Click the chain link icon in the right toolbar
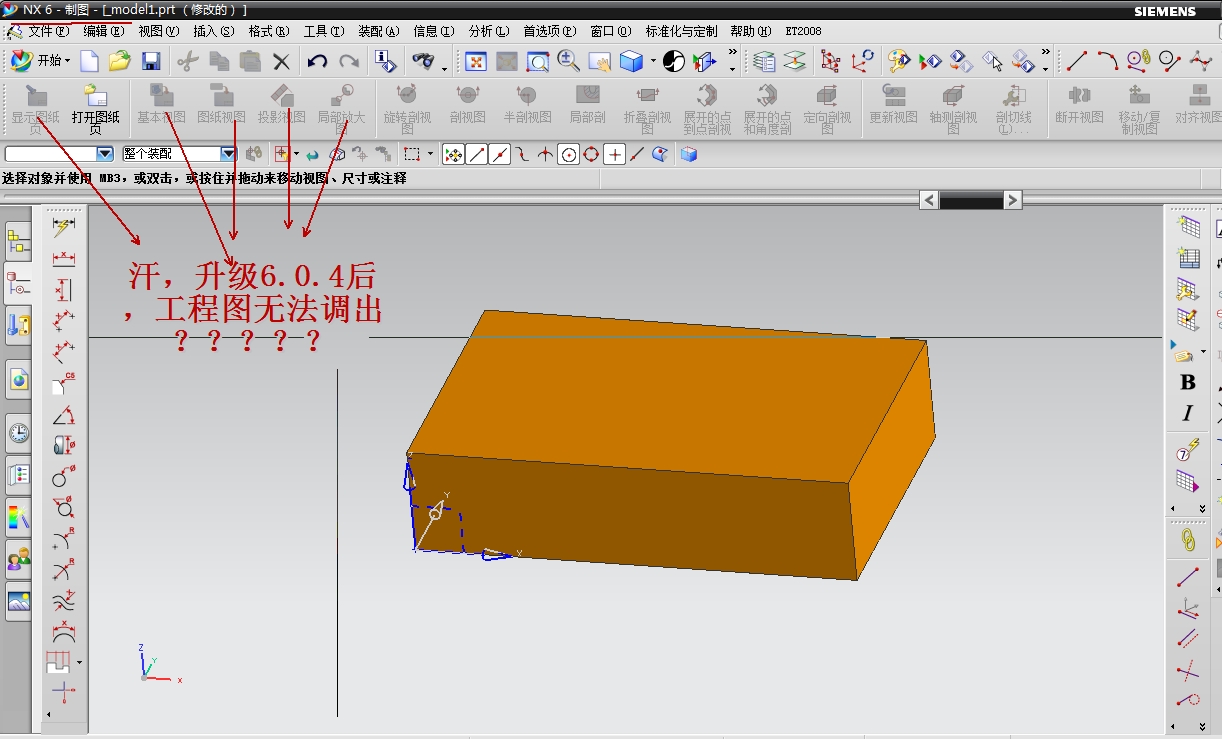Image resolution: width=1222 pixels, height=739 pixels. coord(1188,540)
